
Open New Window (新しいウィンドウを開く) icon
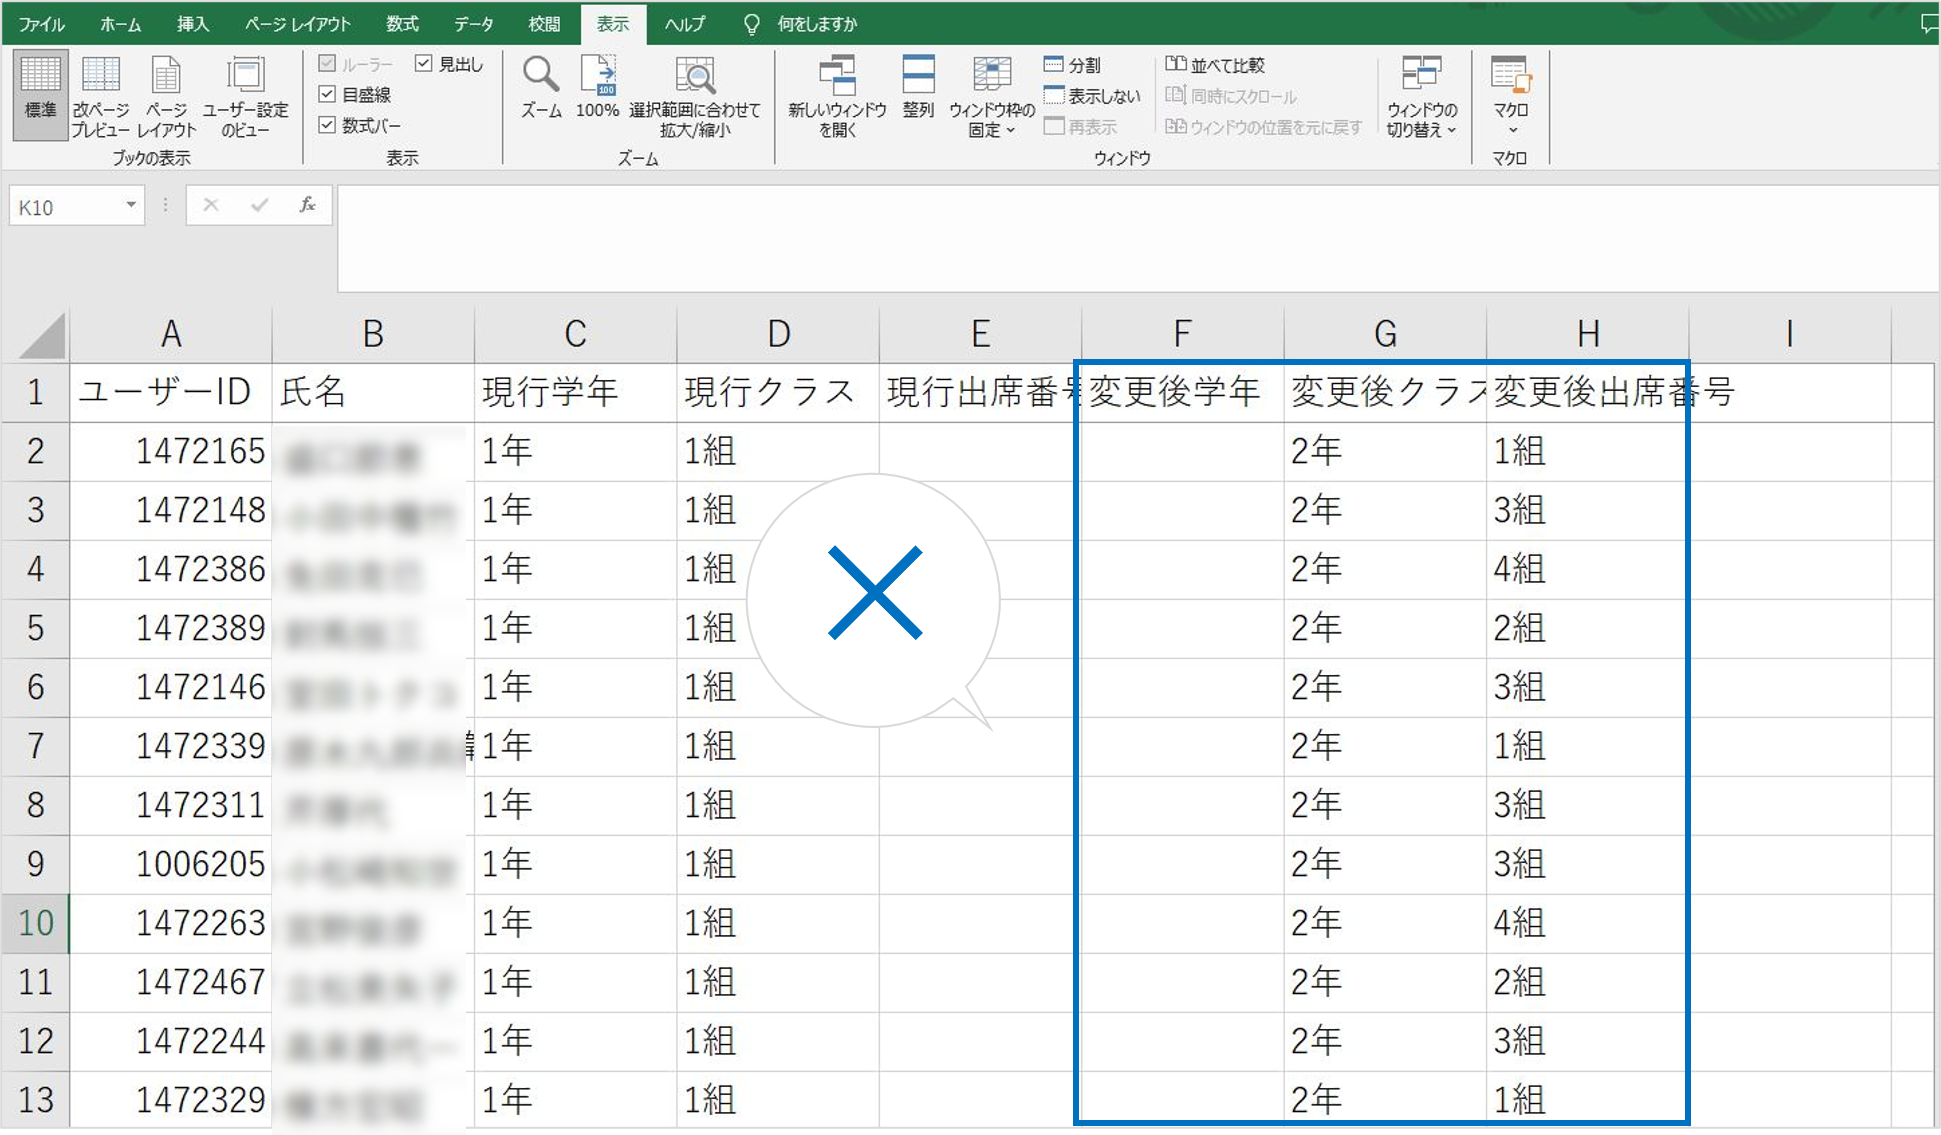[x=837, y=77]
